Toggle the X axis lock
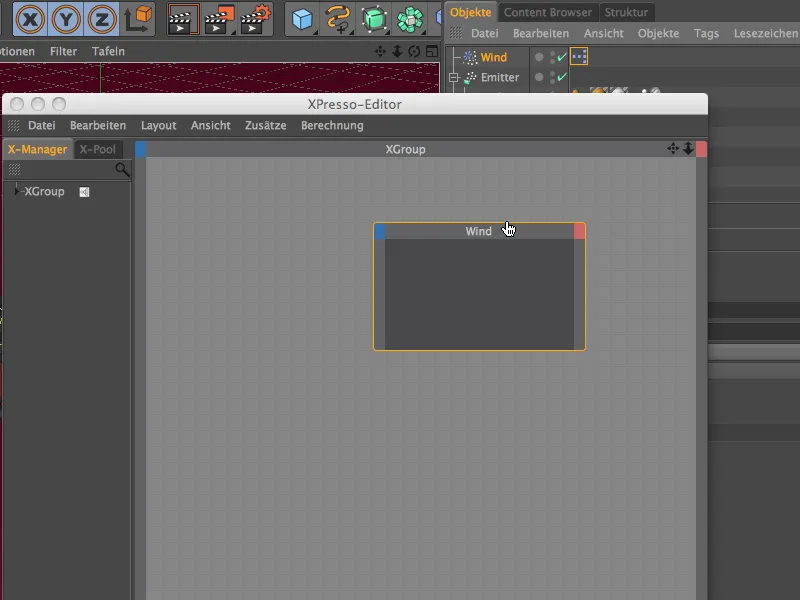Viewport: 800px width, 600px height. [x=30, y=18]
